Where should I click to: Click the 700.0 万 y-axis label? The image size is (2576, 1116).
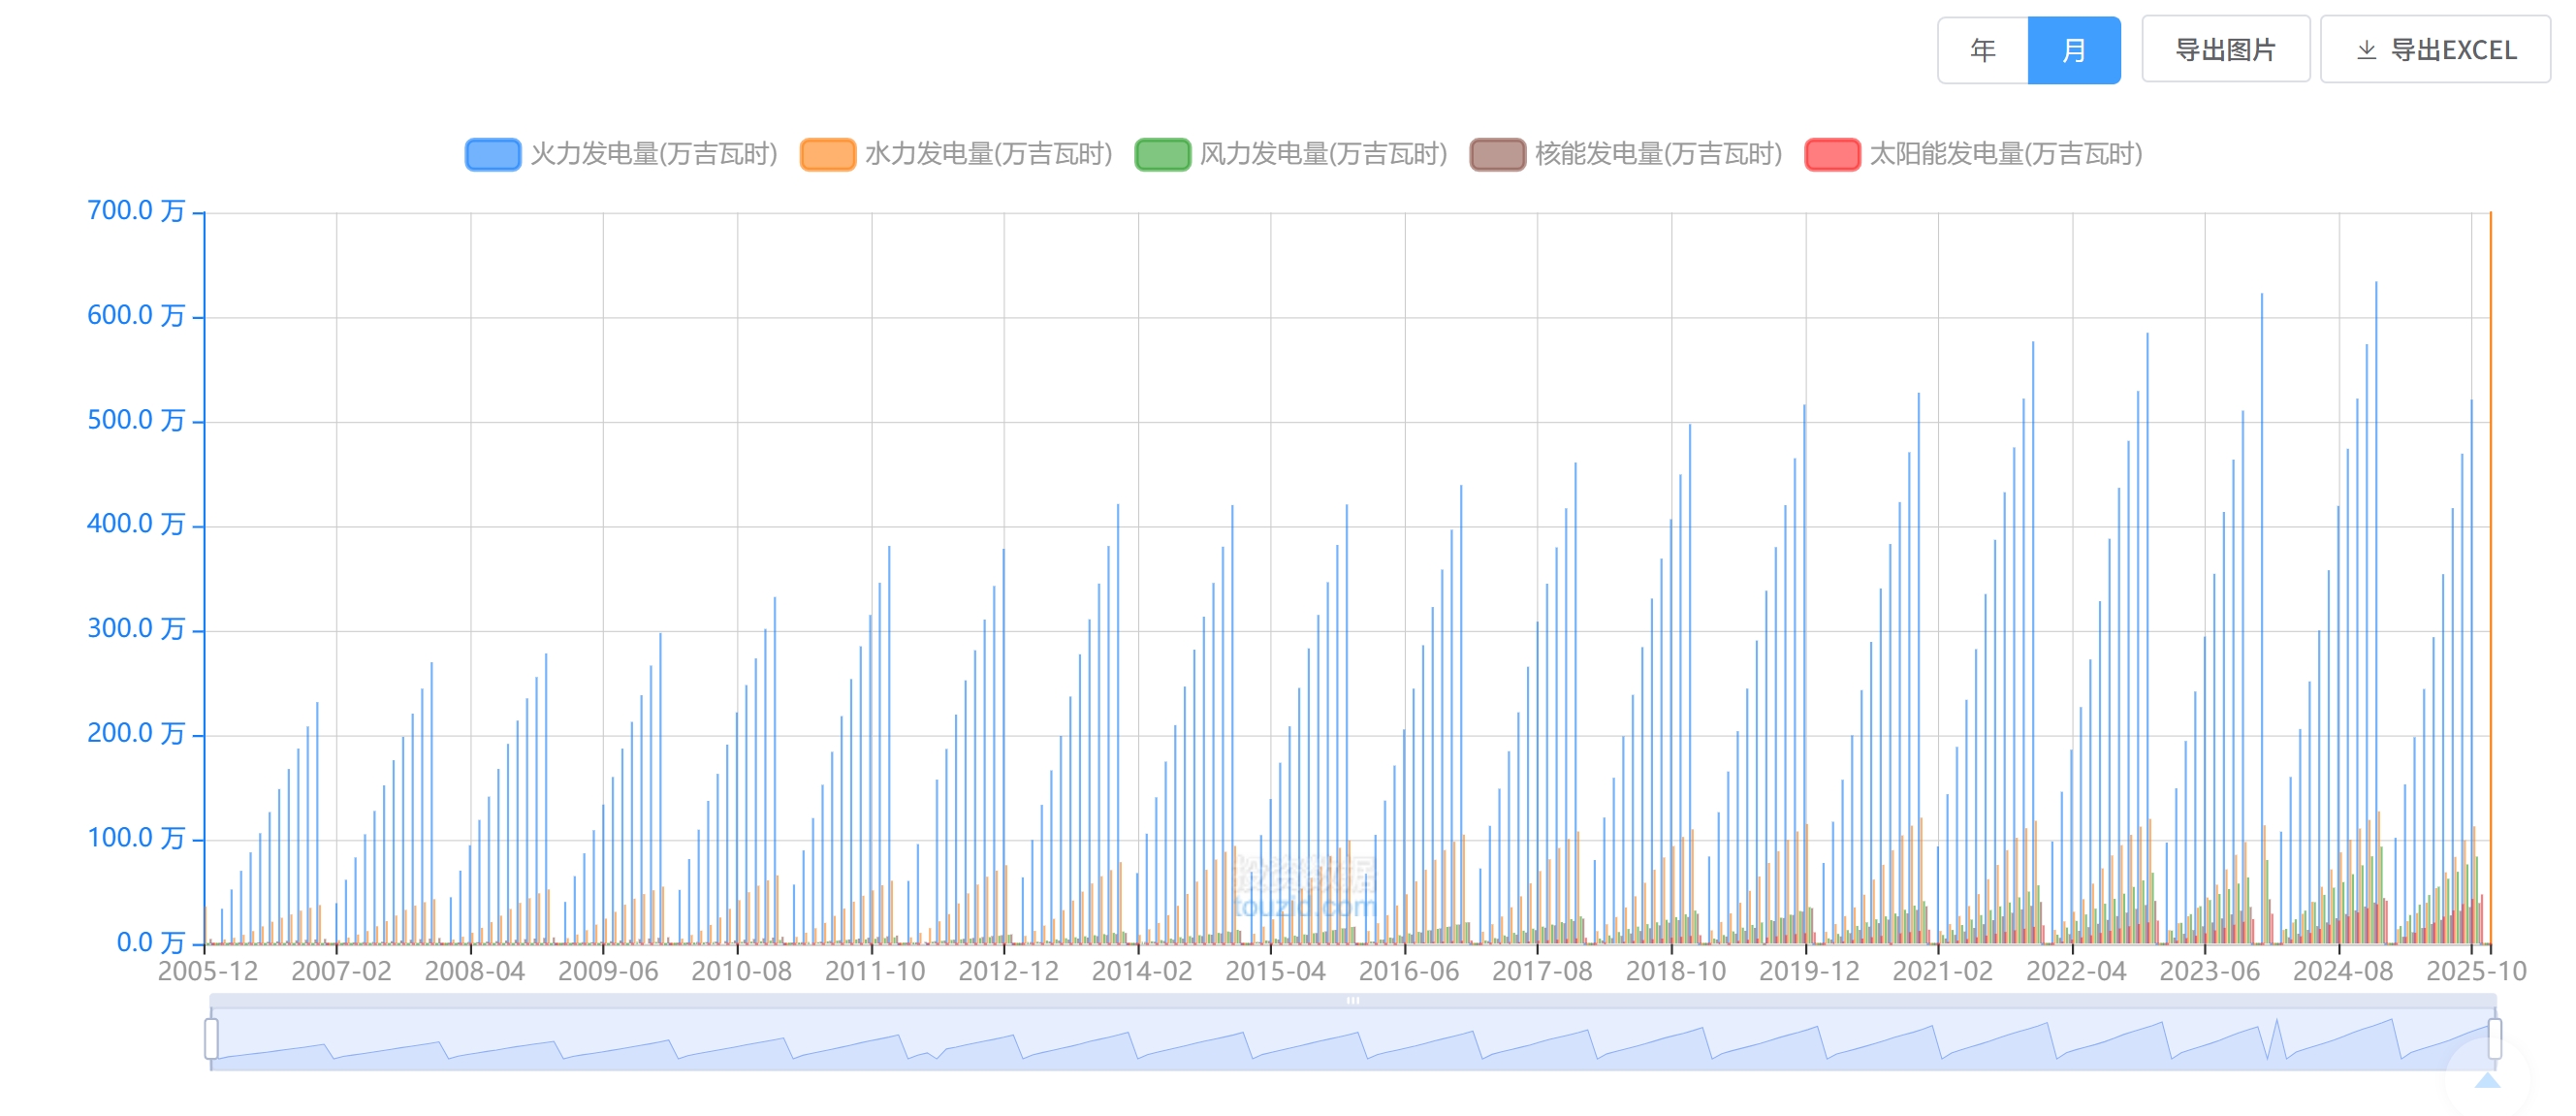[x=136, y=211]
